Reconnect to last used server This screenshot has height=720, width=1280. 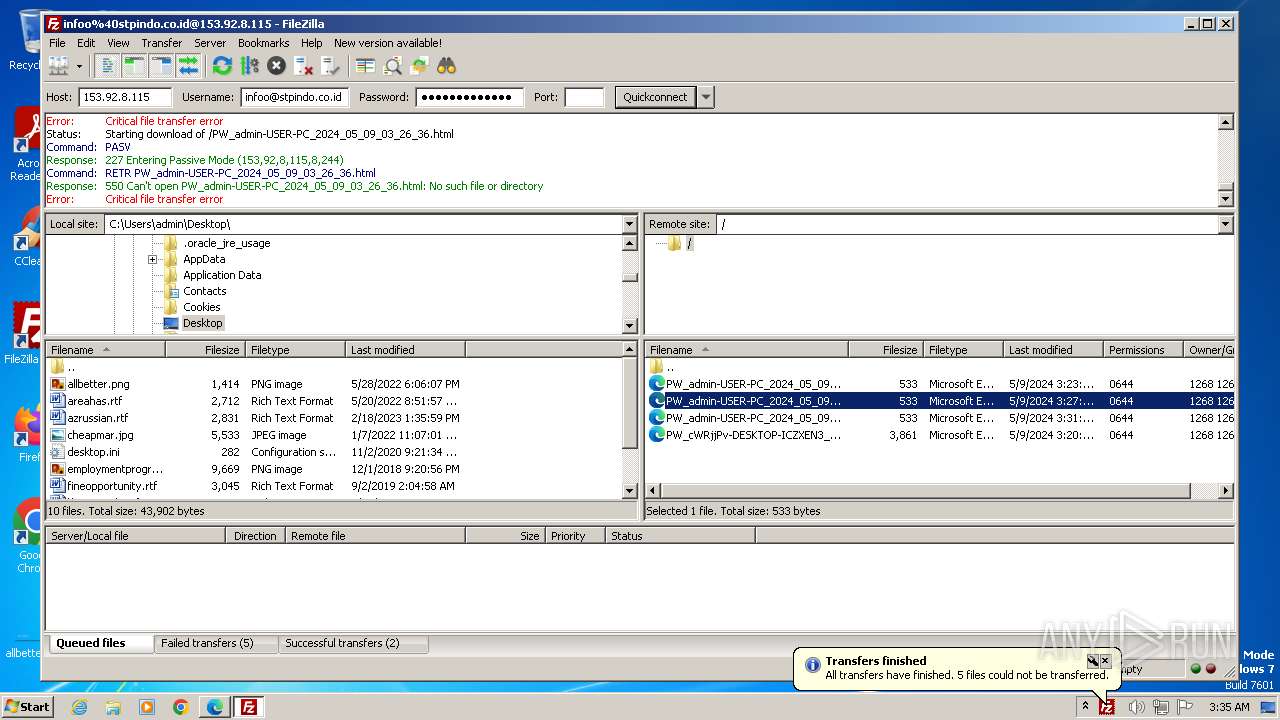(330, 66)
